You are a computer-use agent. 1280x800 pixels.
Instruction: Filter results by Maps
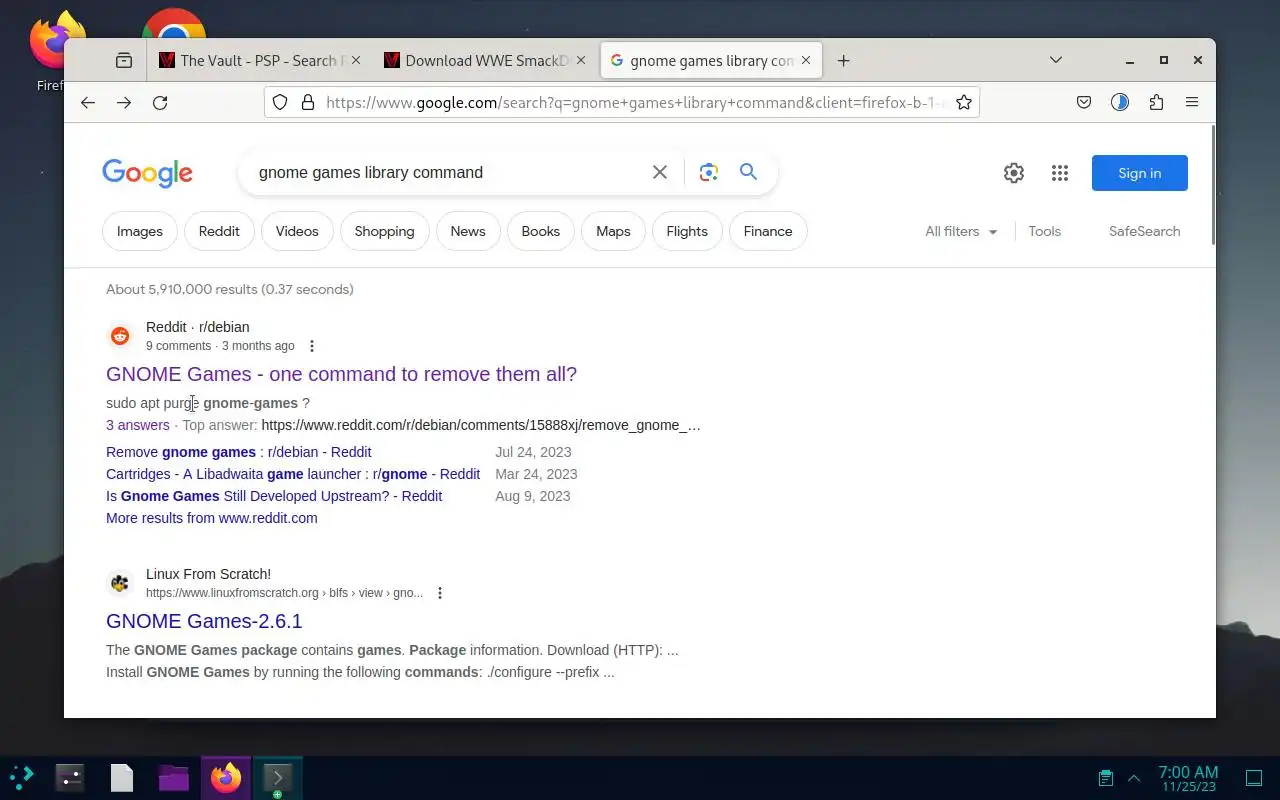coord(613,231)
